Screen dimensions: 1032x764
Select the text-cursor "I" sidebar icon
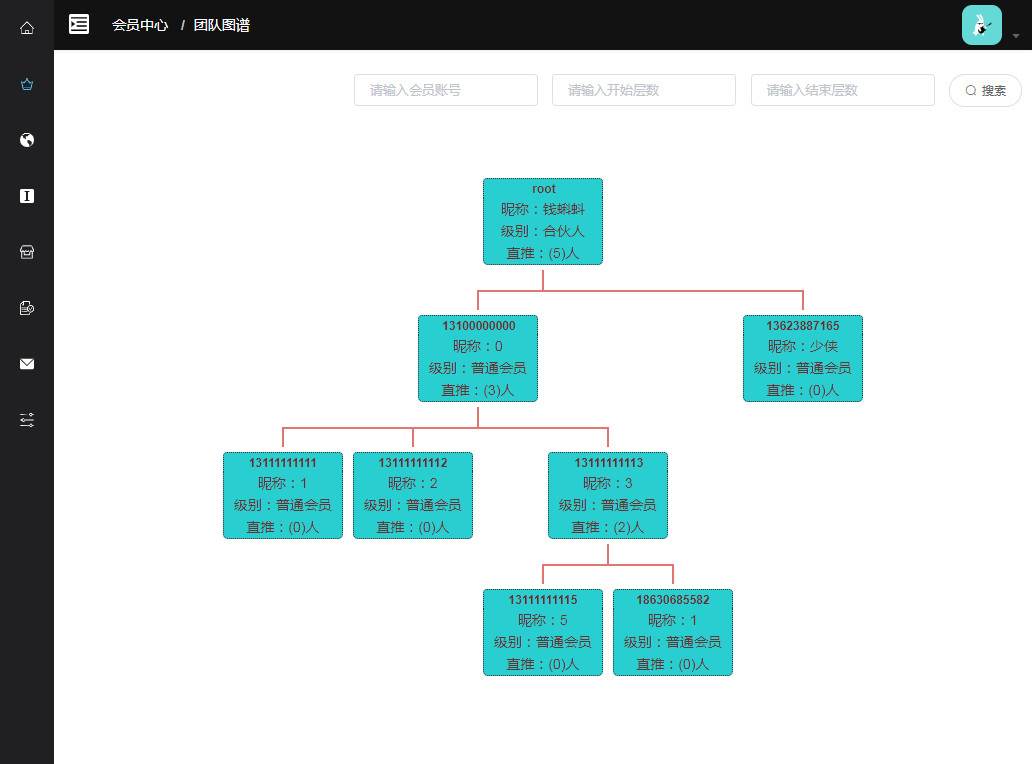click(27, 196)
